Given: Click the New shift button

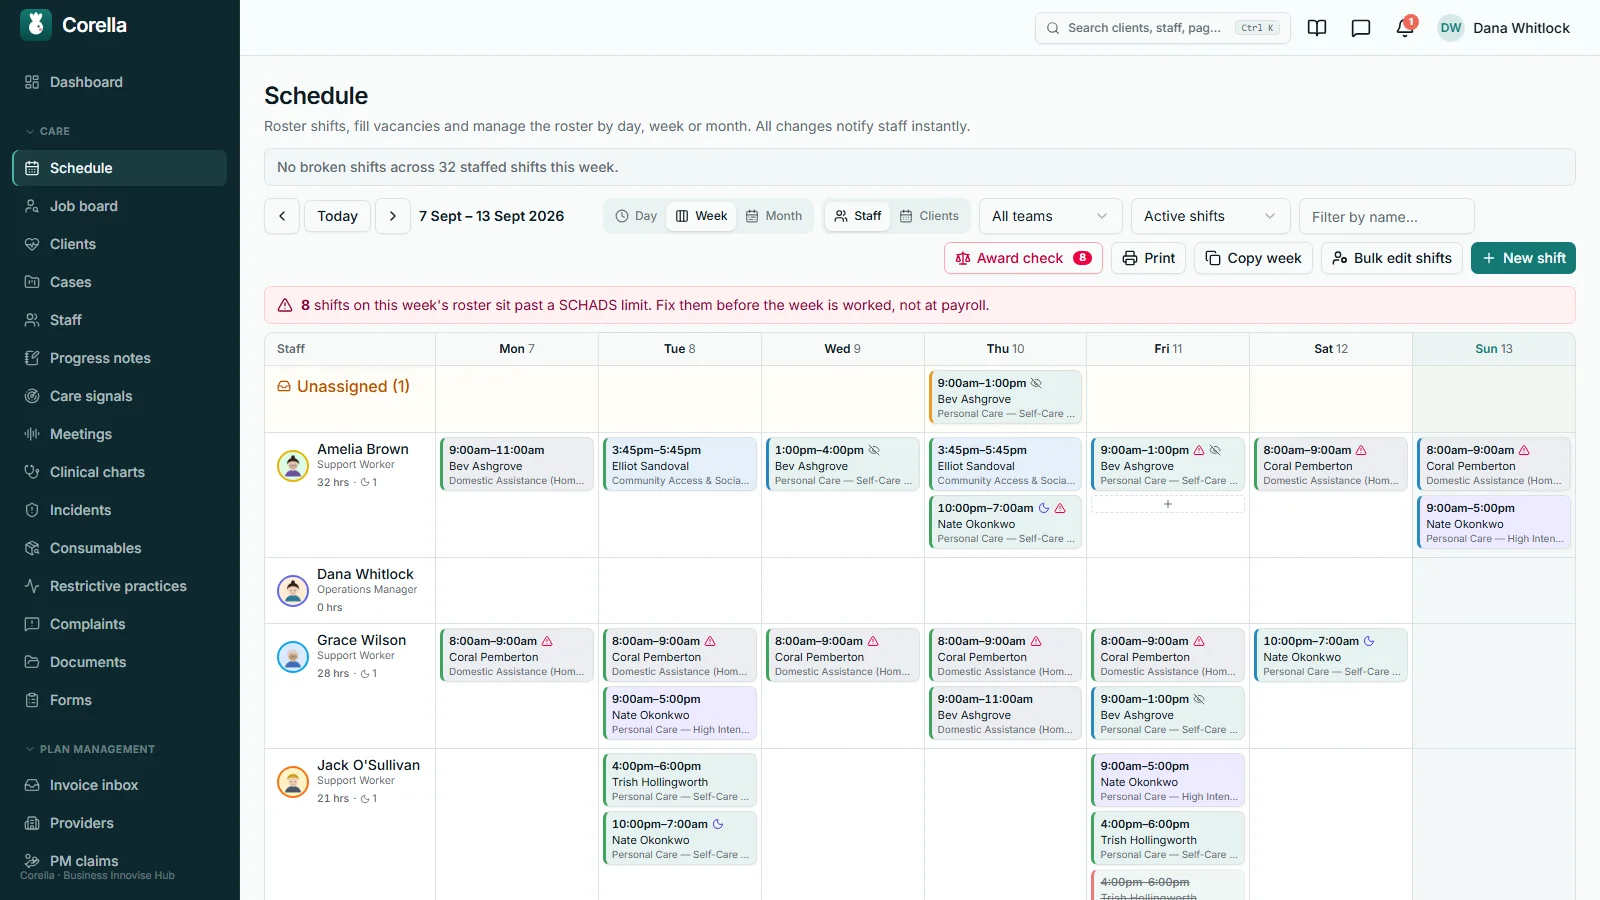Looking at the screenshot, I should coord(1523,258).
